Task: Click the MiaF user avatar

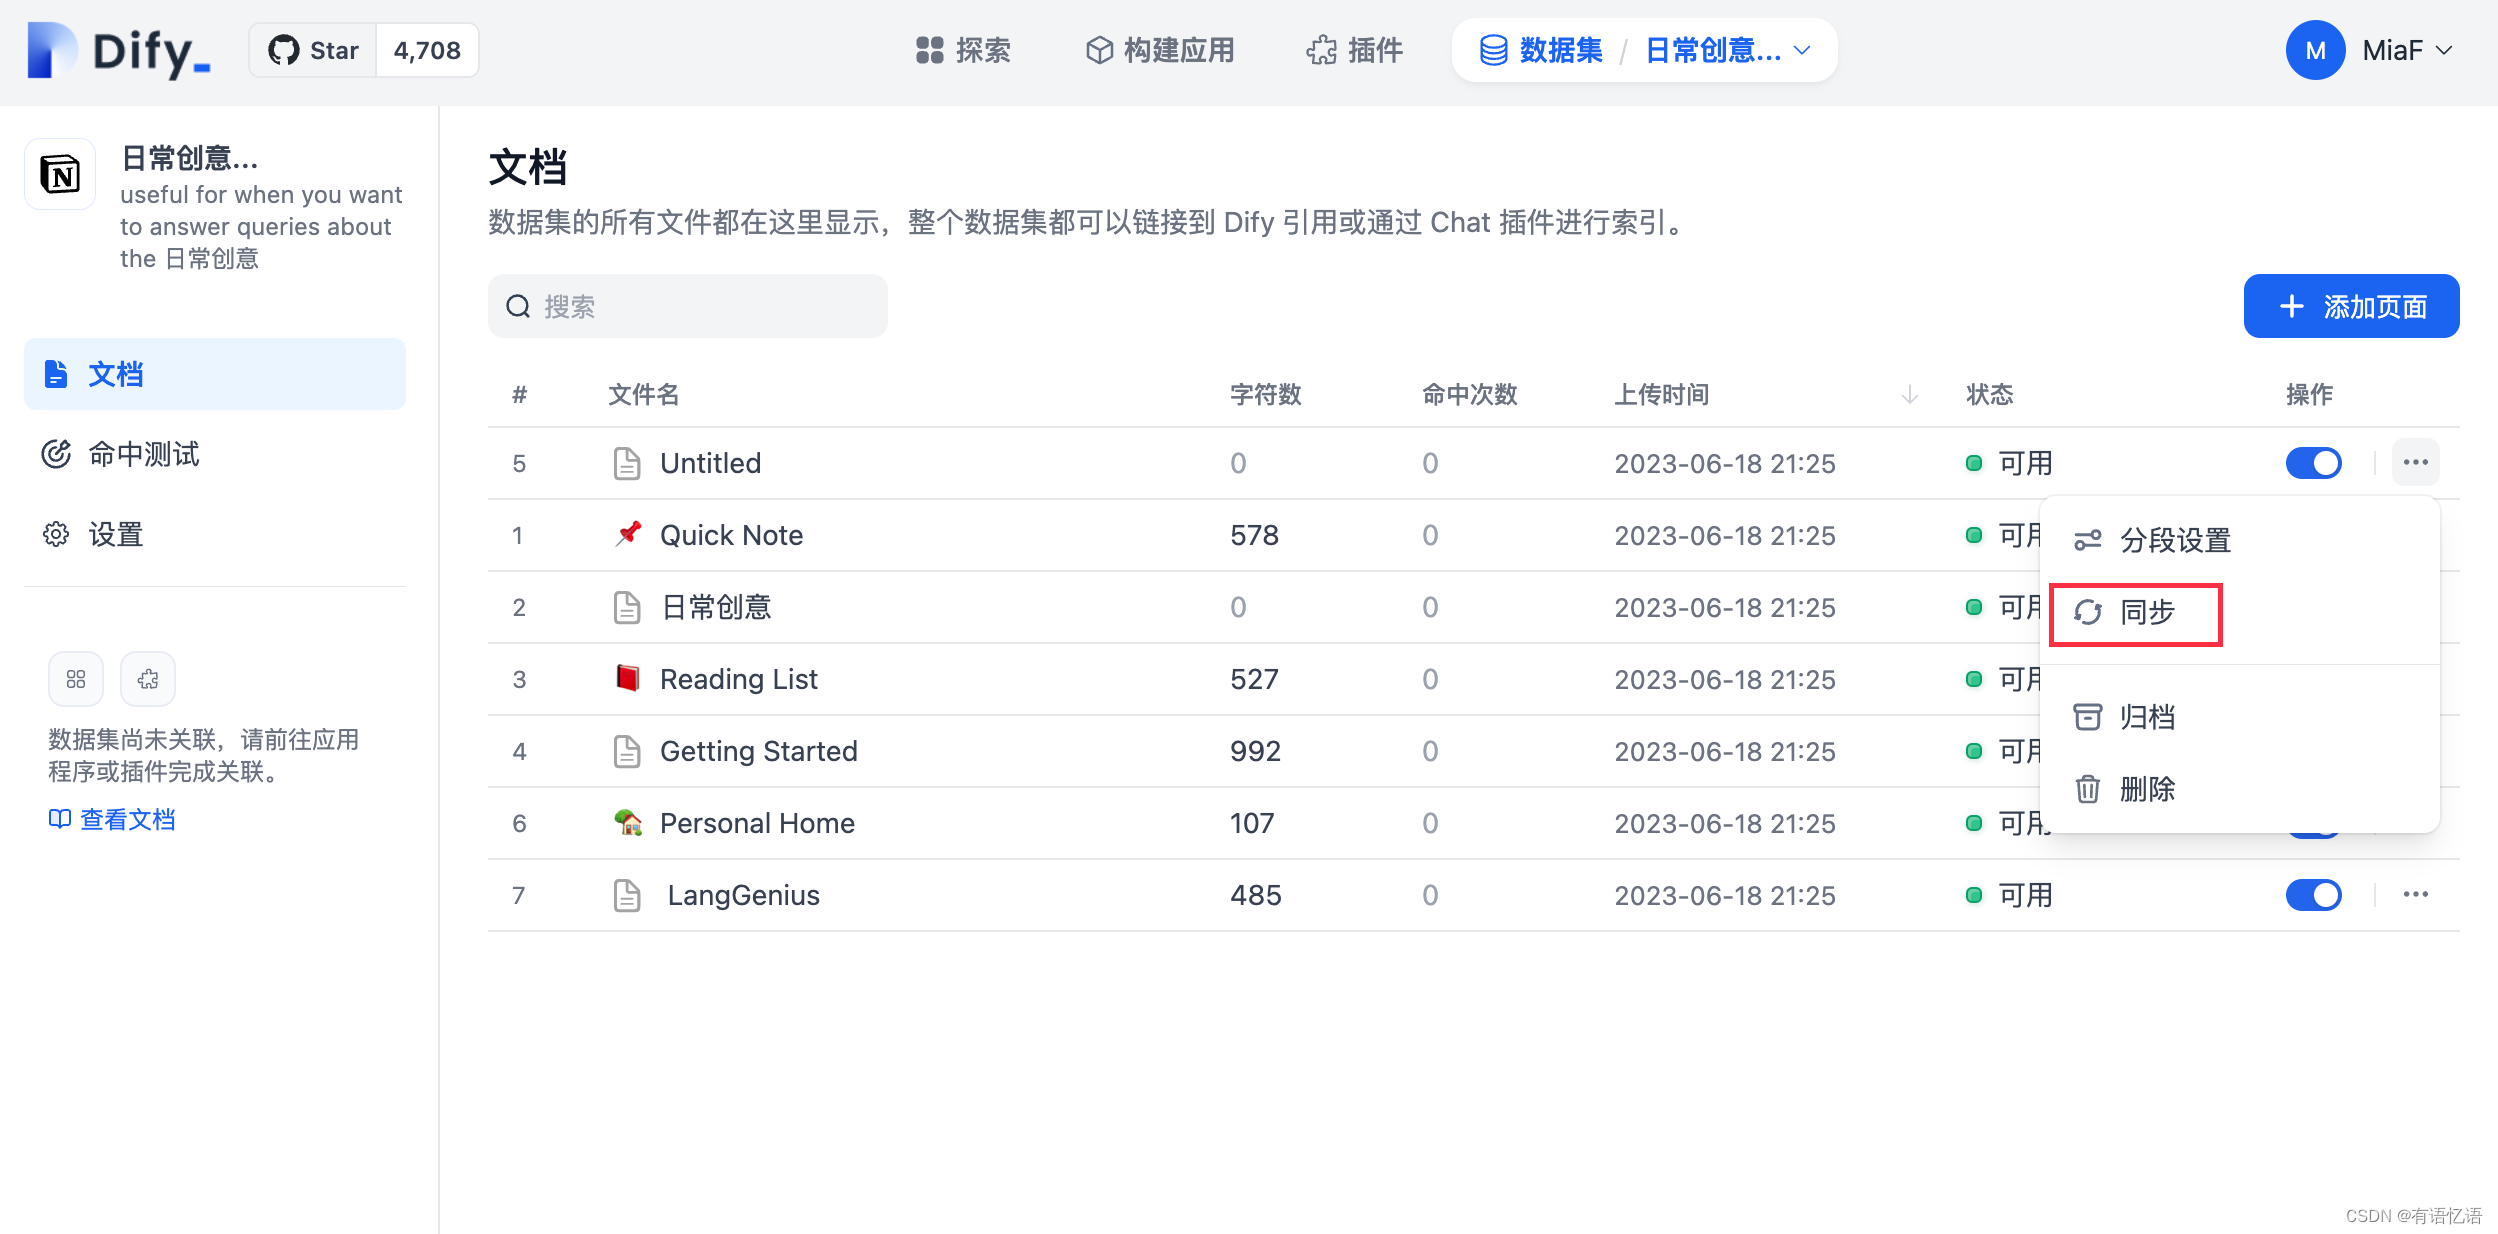Action: click(2315, 50)
